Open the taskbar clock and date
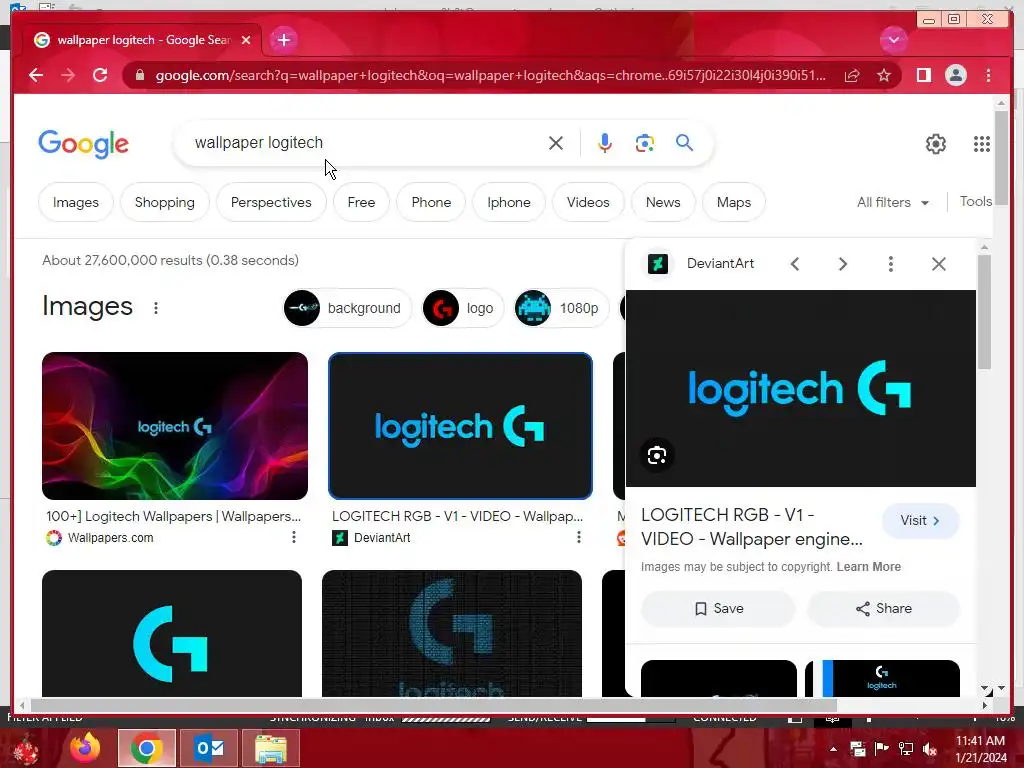Screen dimensions: 1024x768 [x=981, y=749]
